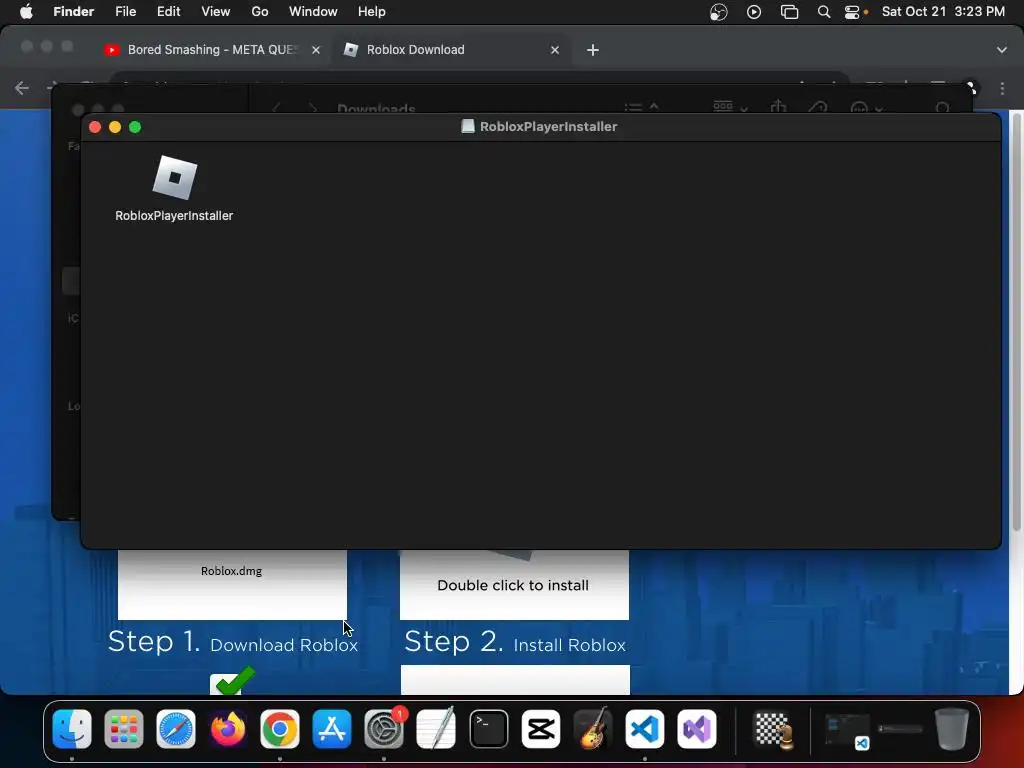Open the Trash in the Dock
1024x768 pixels.
coord(952,729)
